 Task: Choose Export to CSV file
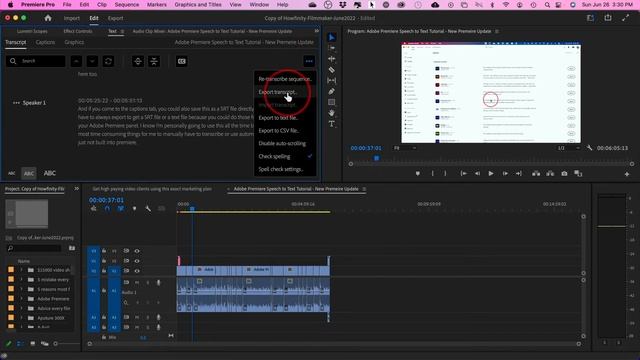click(x=285, y=131)
